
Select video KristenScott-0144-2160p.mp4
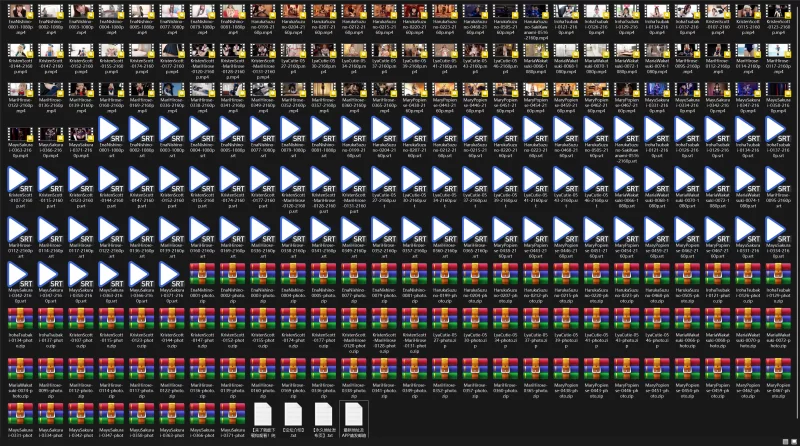point(20,59)
